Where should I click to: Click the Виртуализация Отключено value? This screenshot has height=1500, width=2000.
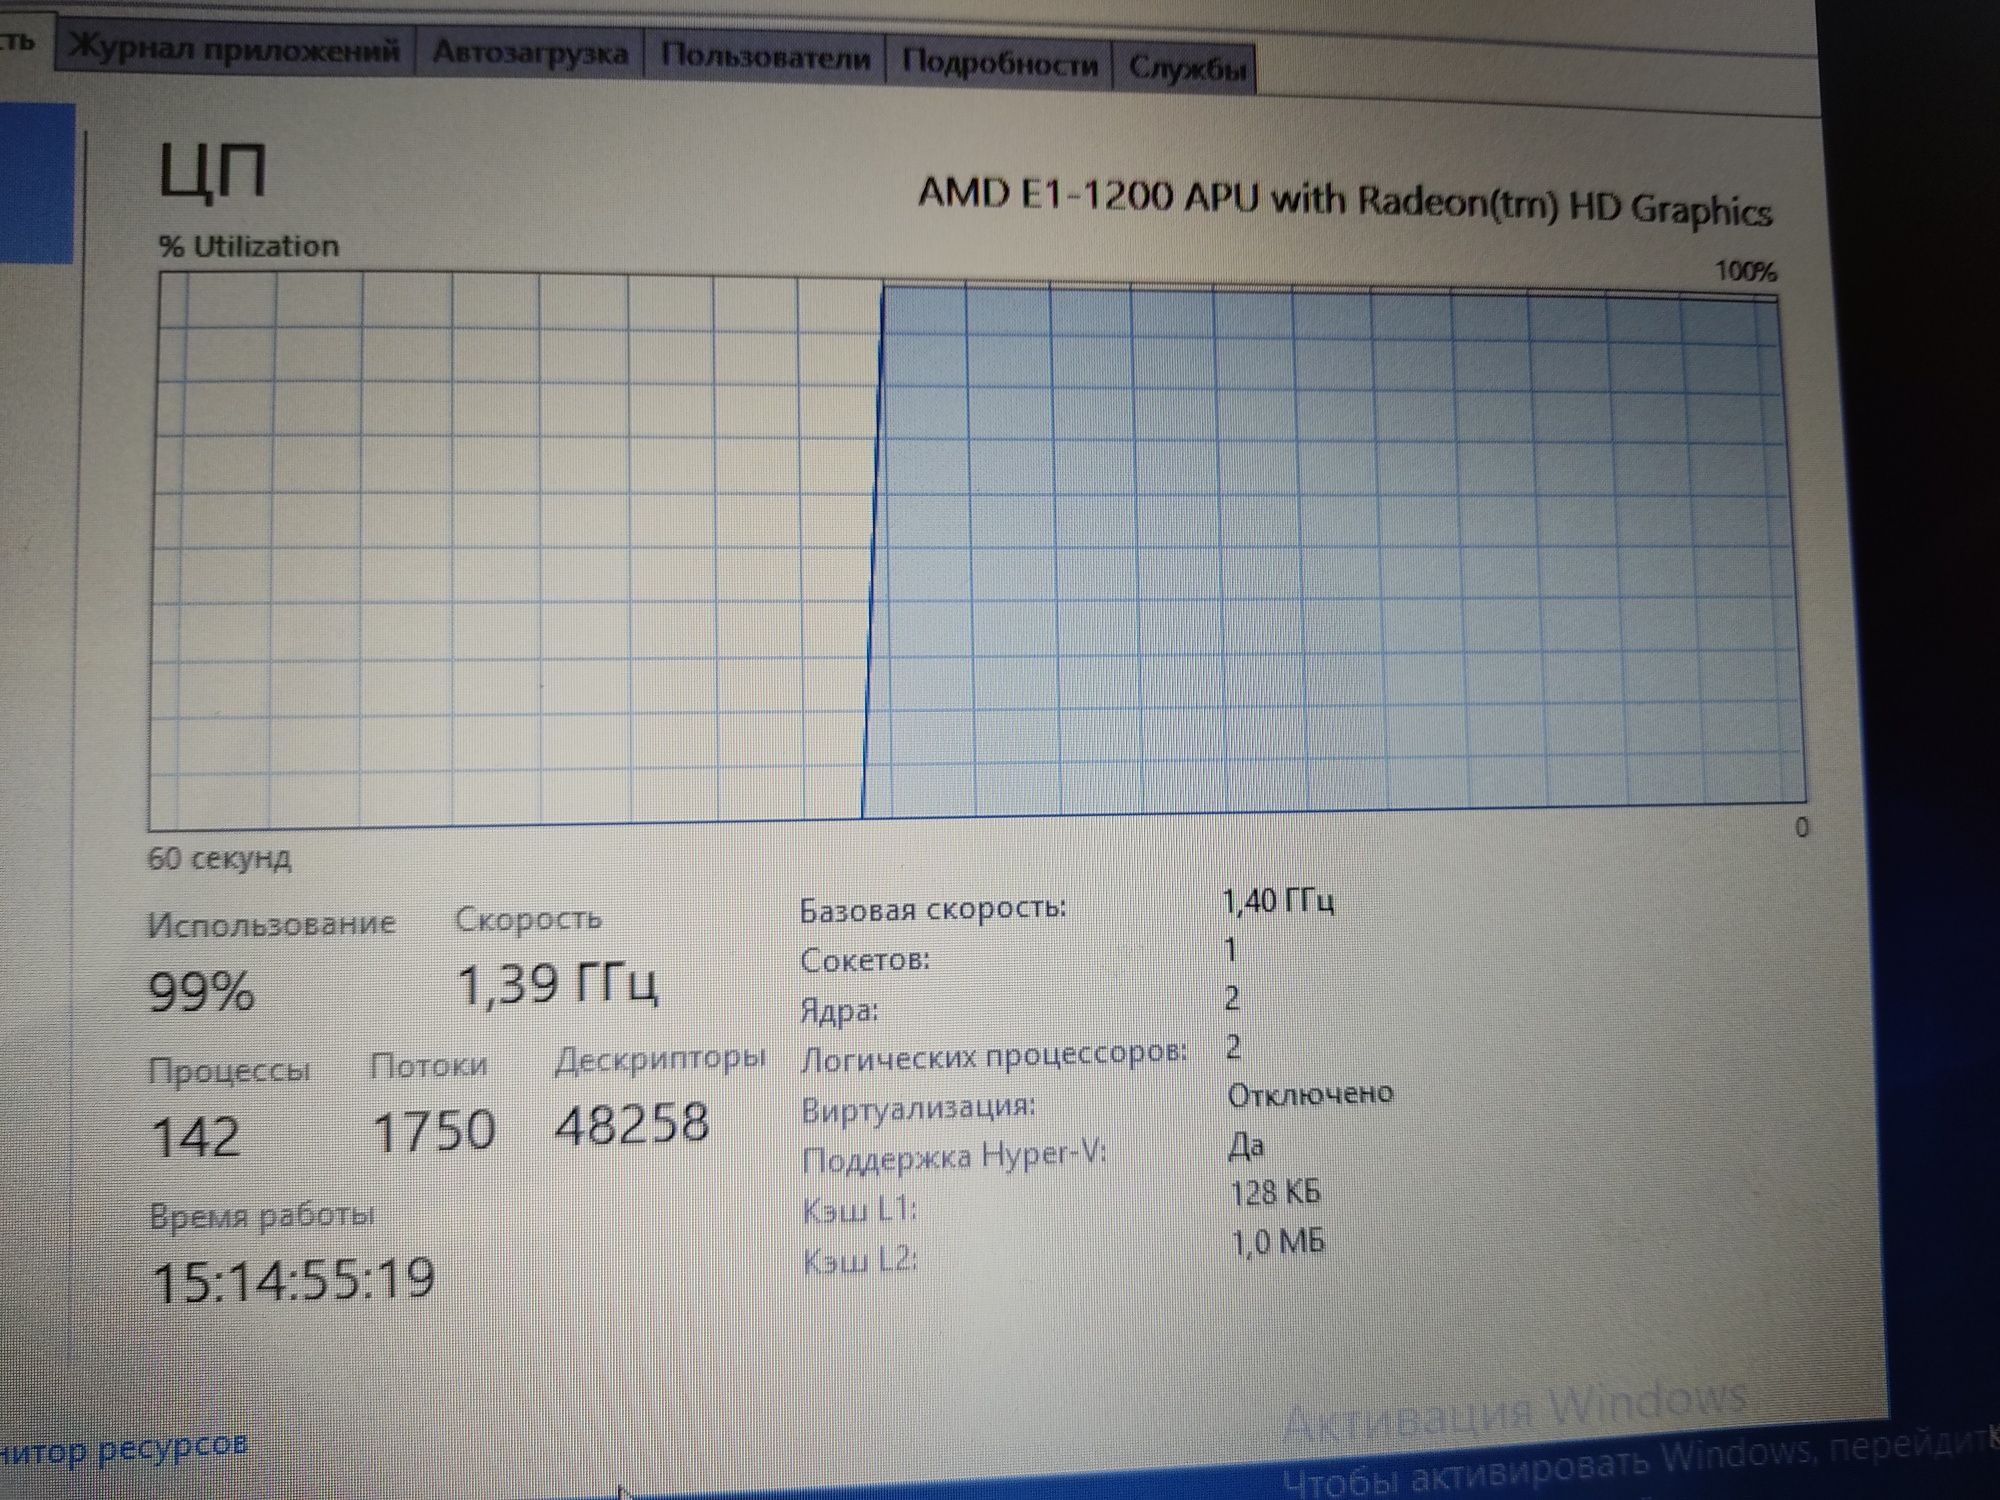(1310, 1094)
